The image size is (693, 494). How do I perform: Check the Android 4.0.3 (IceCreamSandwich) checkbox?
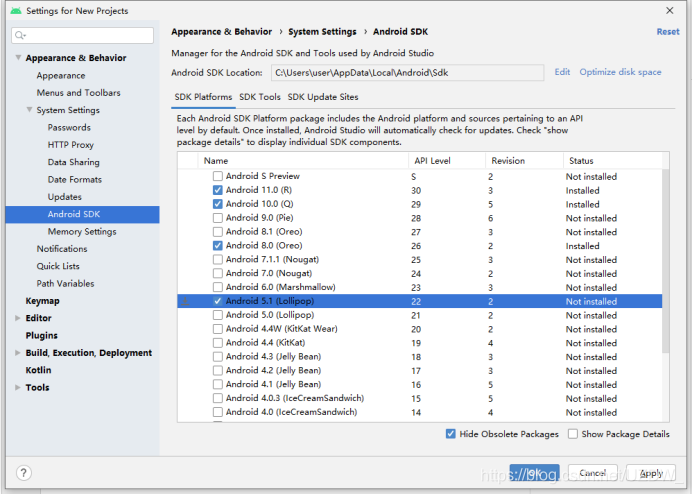coord(217,399)
